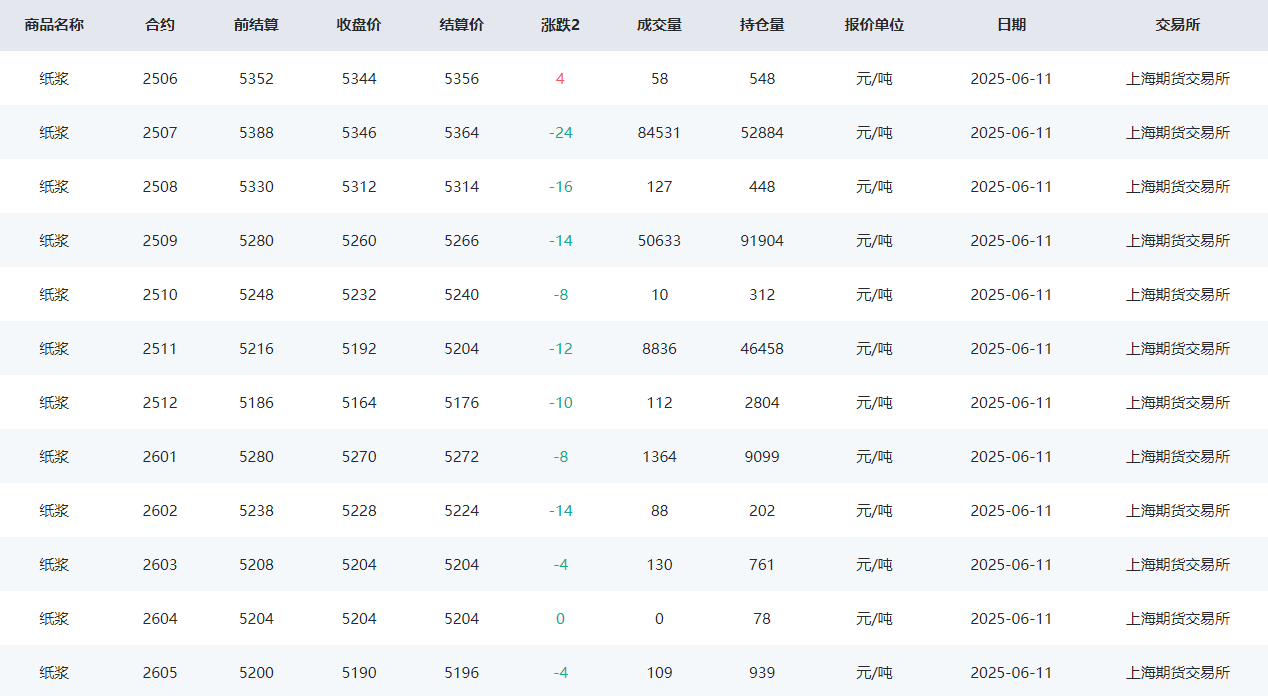The image size is (1268, 696).
Task: Click the change value -10
Action: pyautogui.click(x=560, y=403)
